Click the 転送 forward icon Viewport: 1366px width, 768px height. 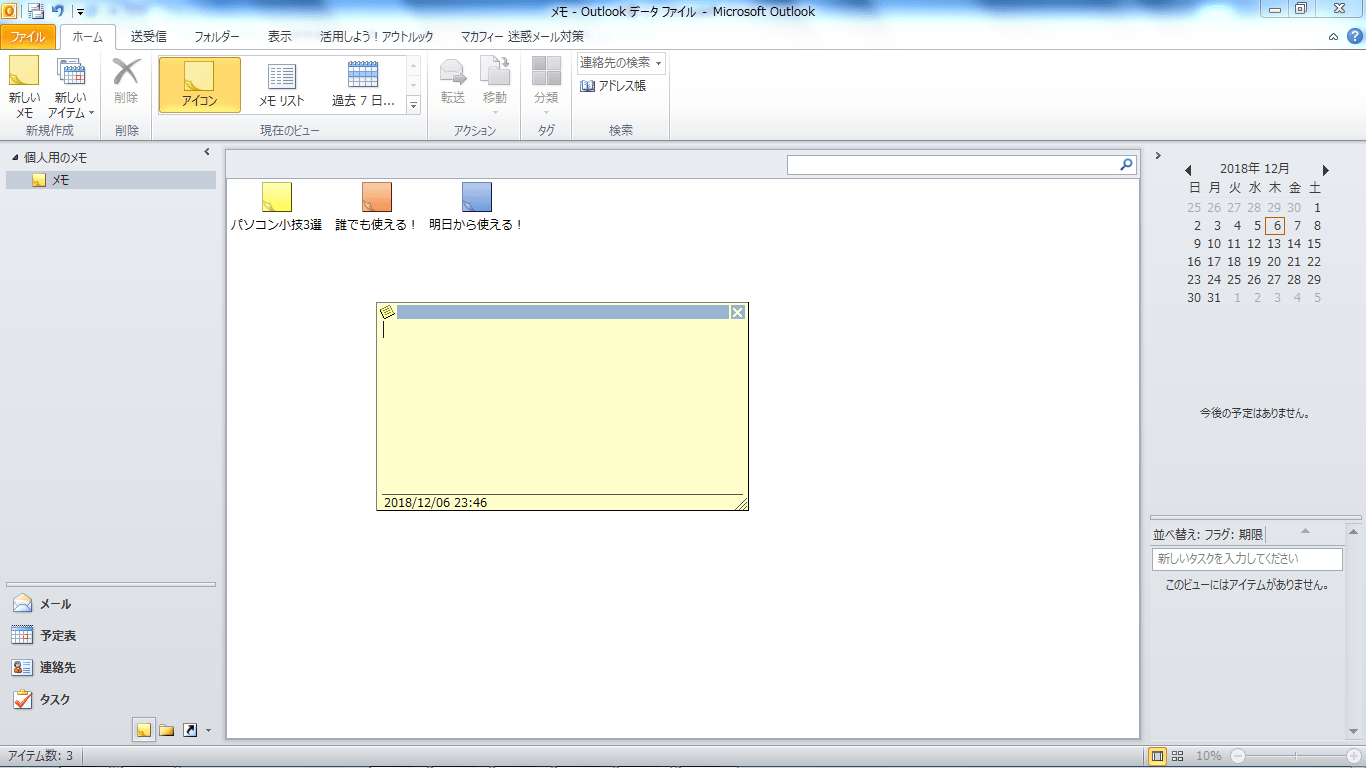click(453, 82)
